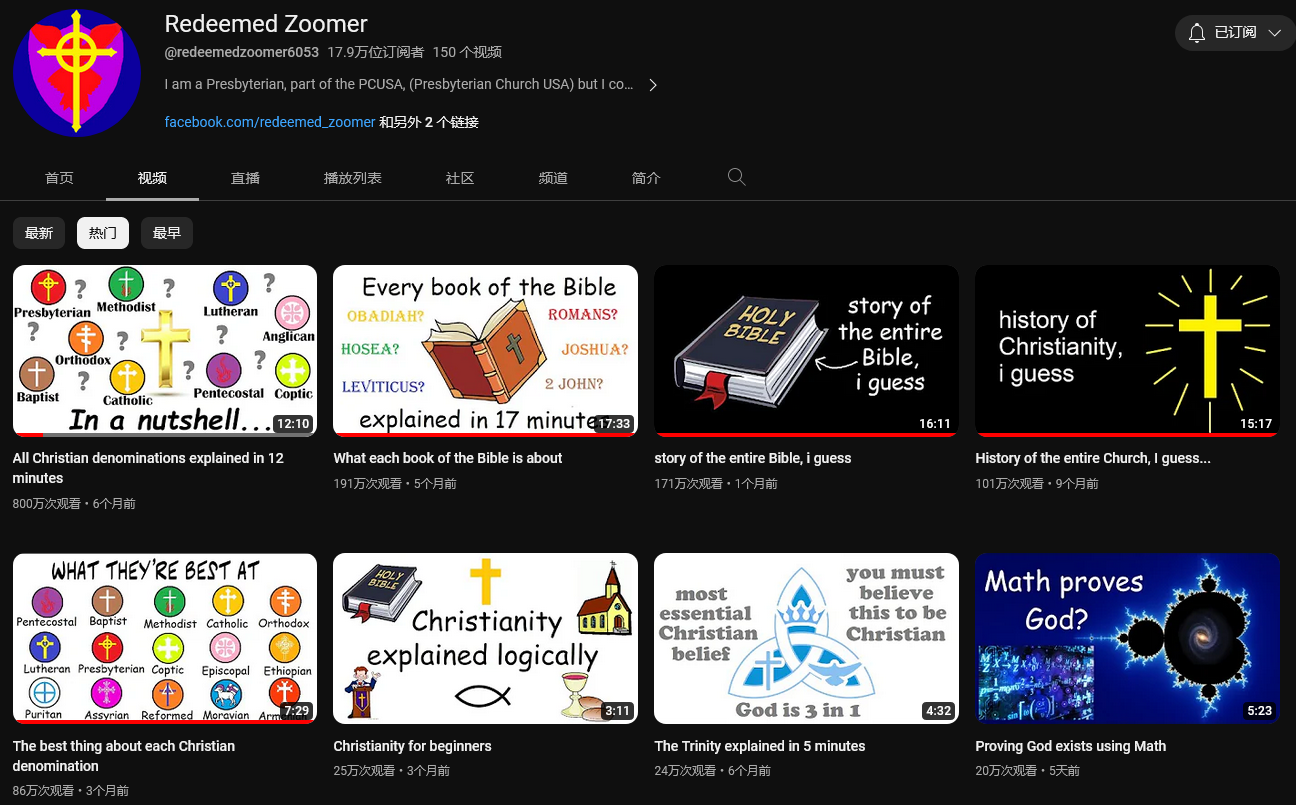Switch to the 简介 tab
The image size is (1296, 805).
pyautogui.click(x=646, y=178)
